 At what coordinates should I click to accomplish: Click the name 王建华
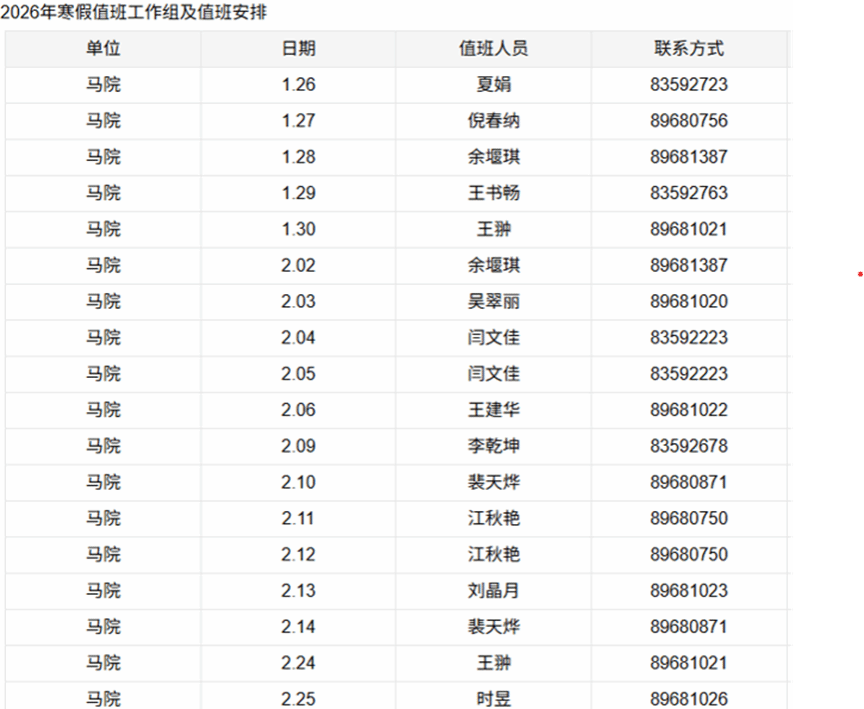click(493, 410)
